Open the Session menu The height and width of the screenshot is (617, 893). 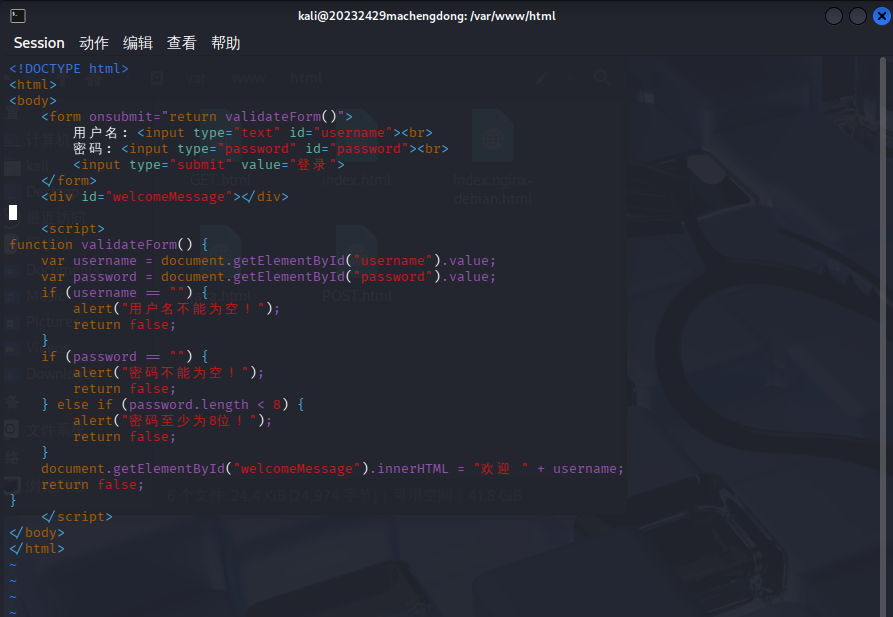(x=39, y=43)
